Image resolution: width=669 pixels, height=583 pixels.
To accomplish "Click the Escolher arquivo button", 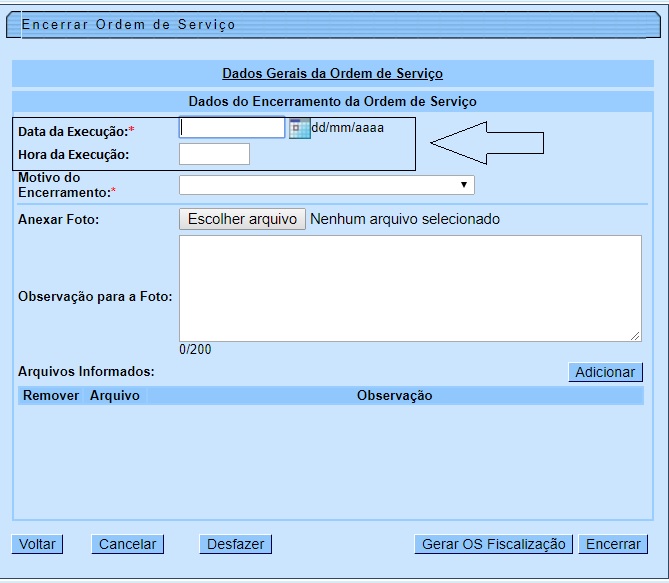I will (x=242, y=219).
